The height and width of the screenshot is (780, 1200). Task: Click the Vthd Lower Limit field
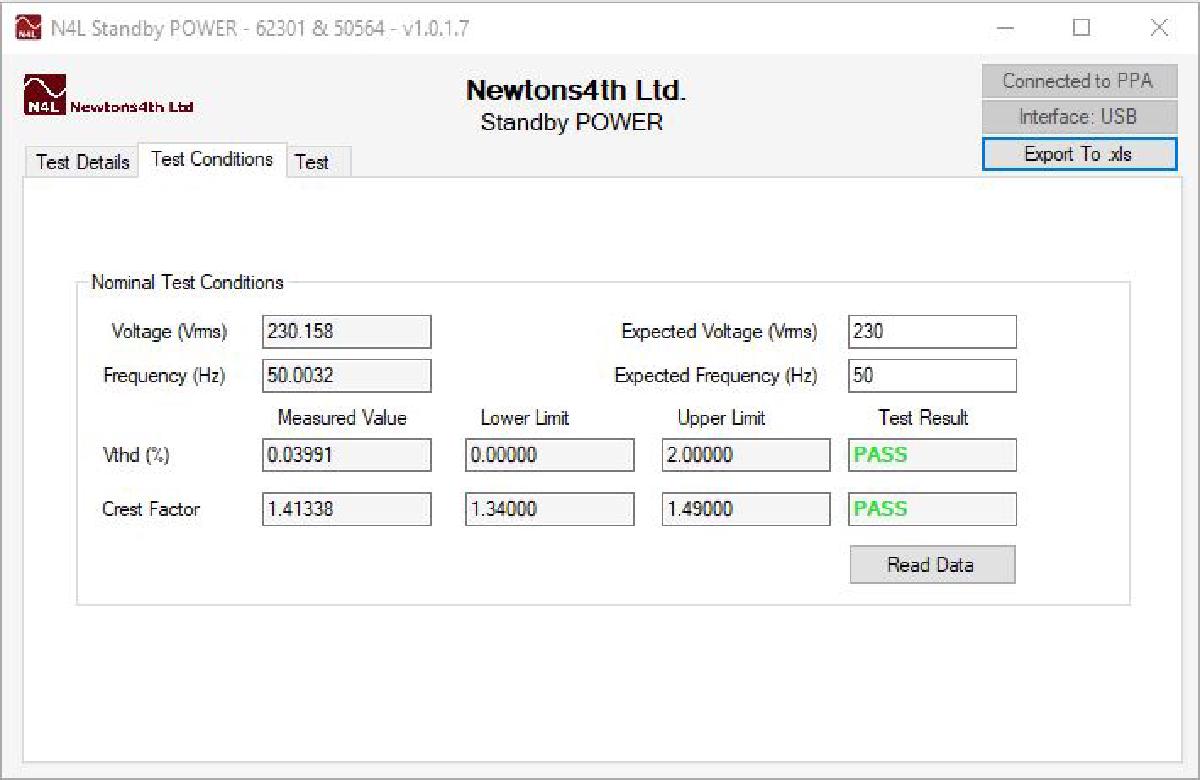click(x=549, y=455)
